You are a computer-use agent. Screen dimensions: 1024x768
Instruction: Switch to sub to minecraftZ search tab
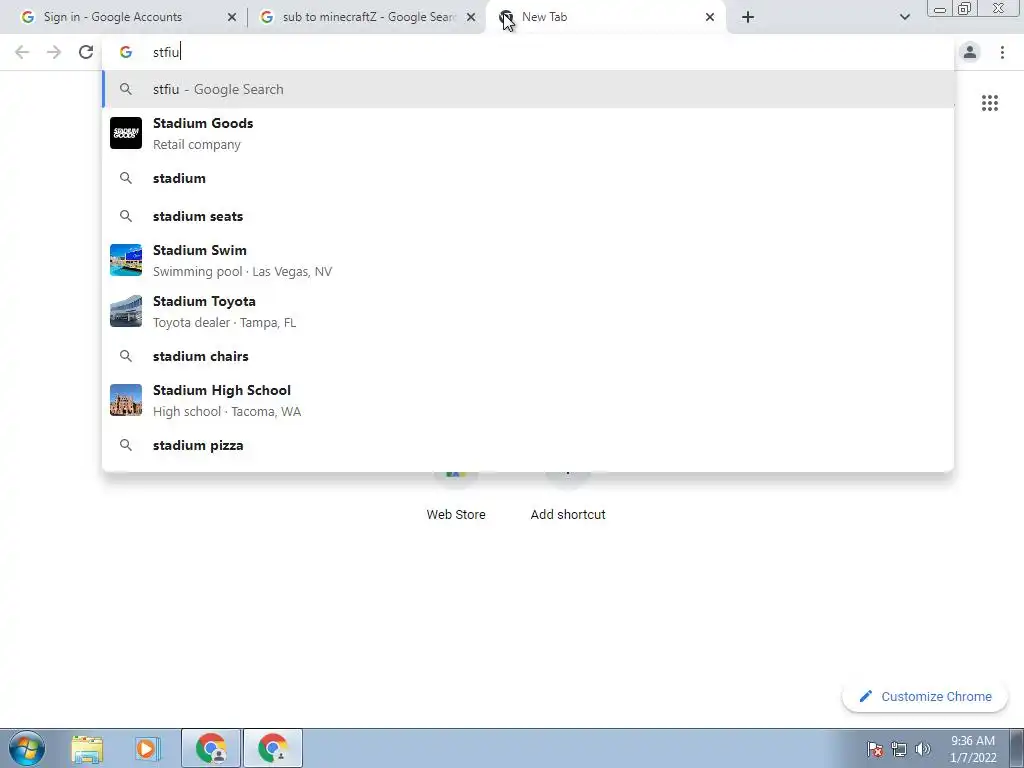[x=368, y=17]
